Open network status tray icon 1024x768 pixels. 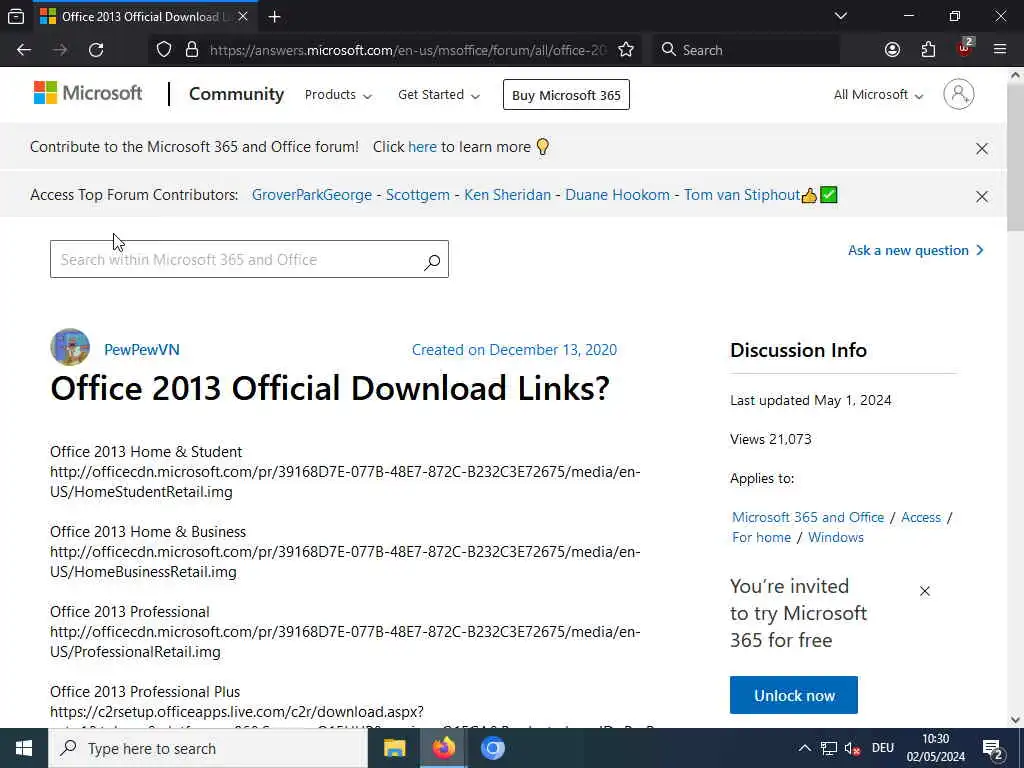click(828, 748)
